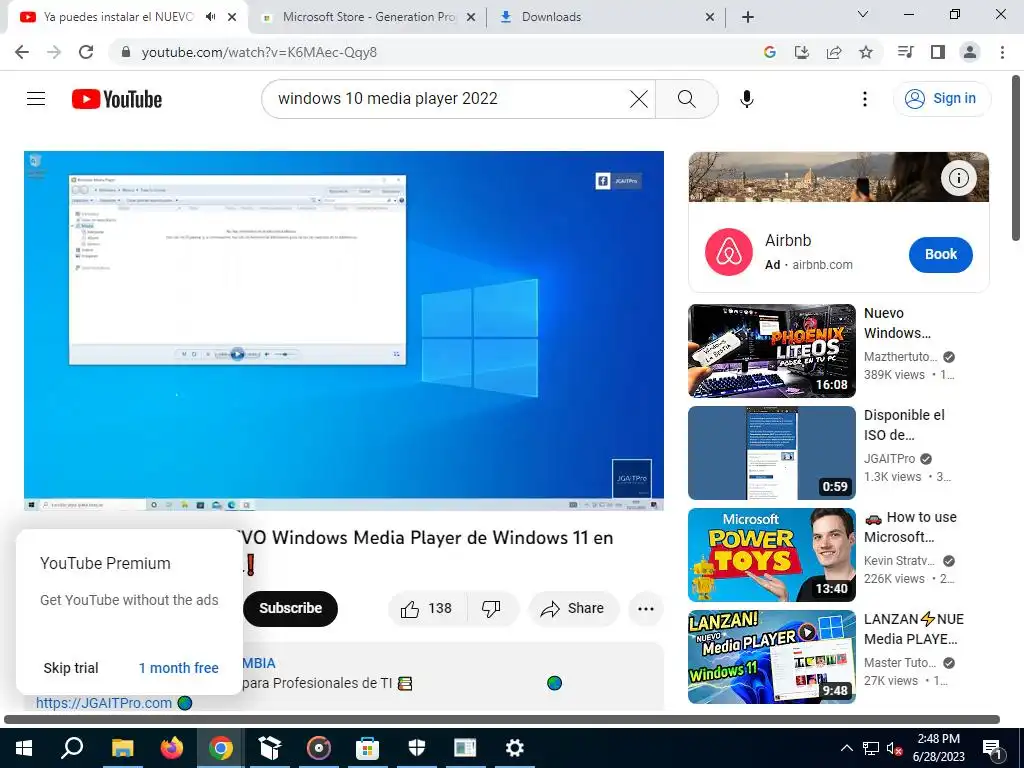
Task: Run the search with the magnifier button
Action: 686,99
